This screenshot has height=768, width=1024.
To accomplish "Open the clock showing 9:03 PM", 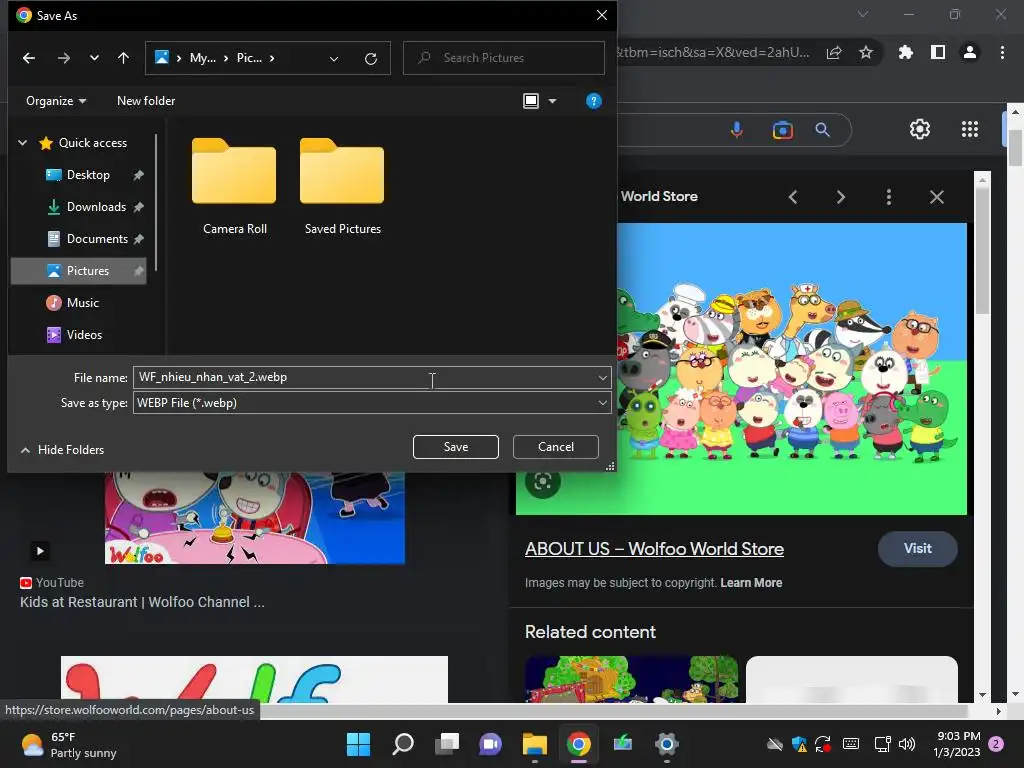I will [x=957, y=744].
